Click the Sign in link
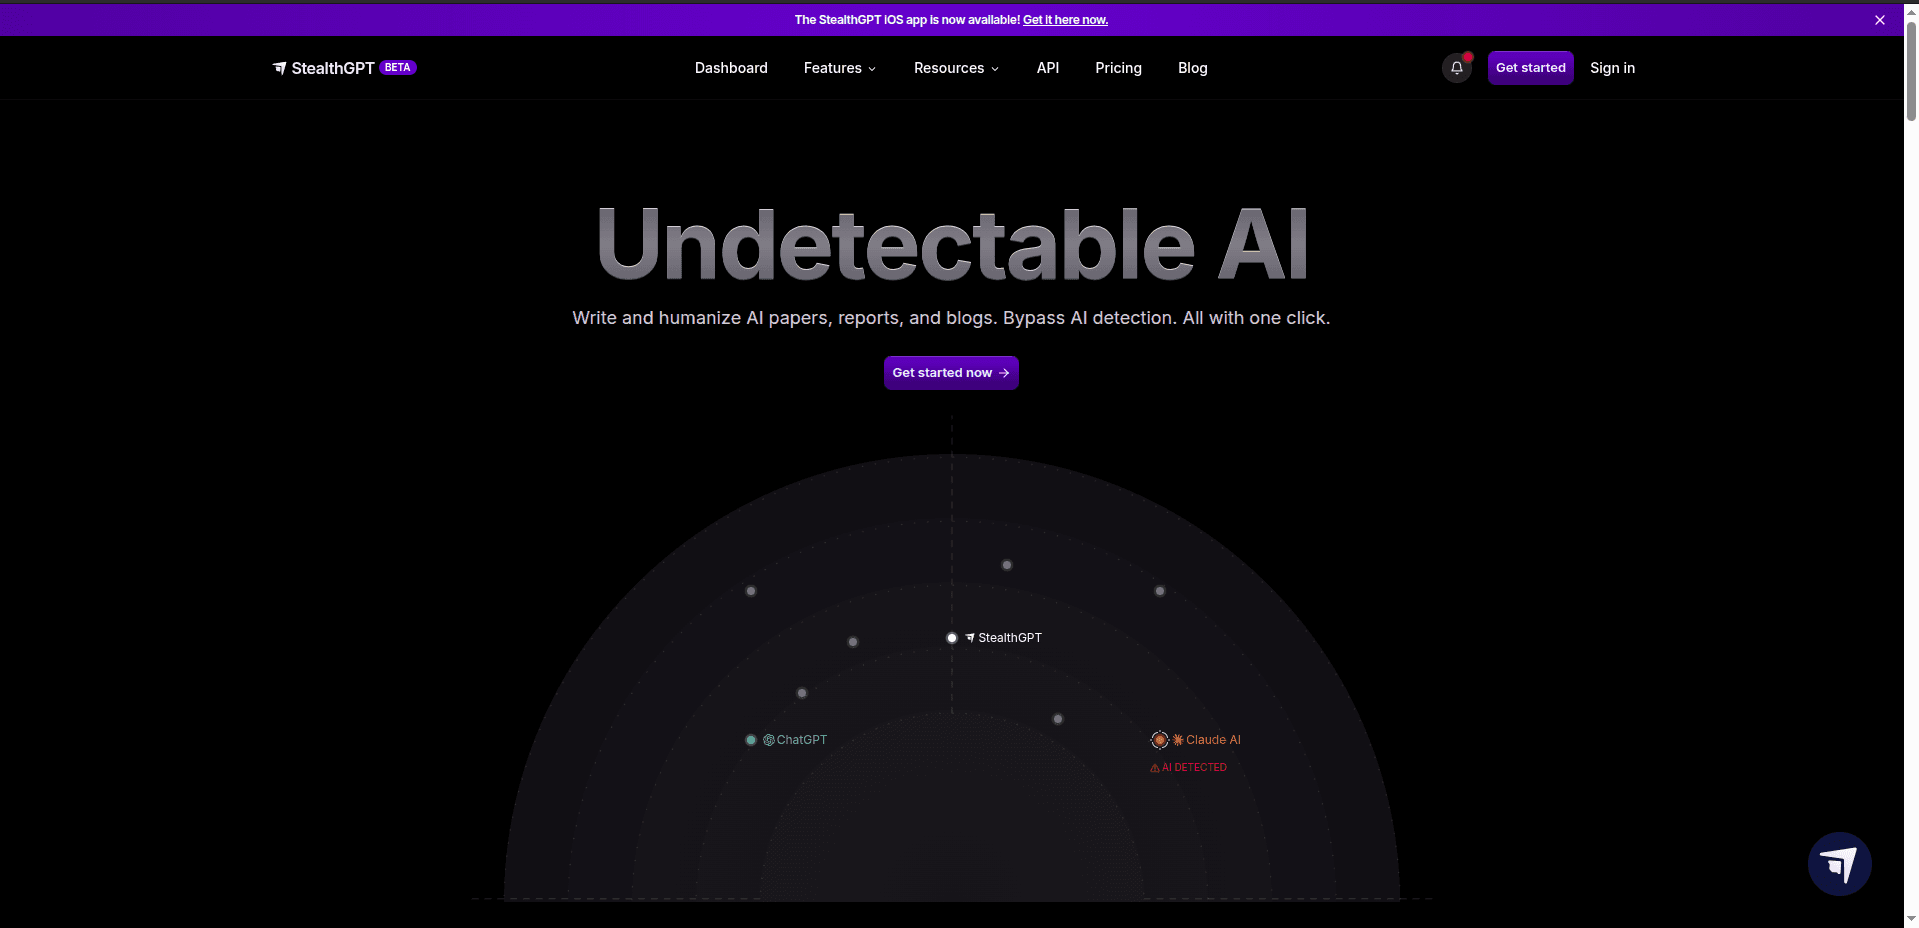The width and height of the screenshot is (1919, 928). (x=1612, y=68)
